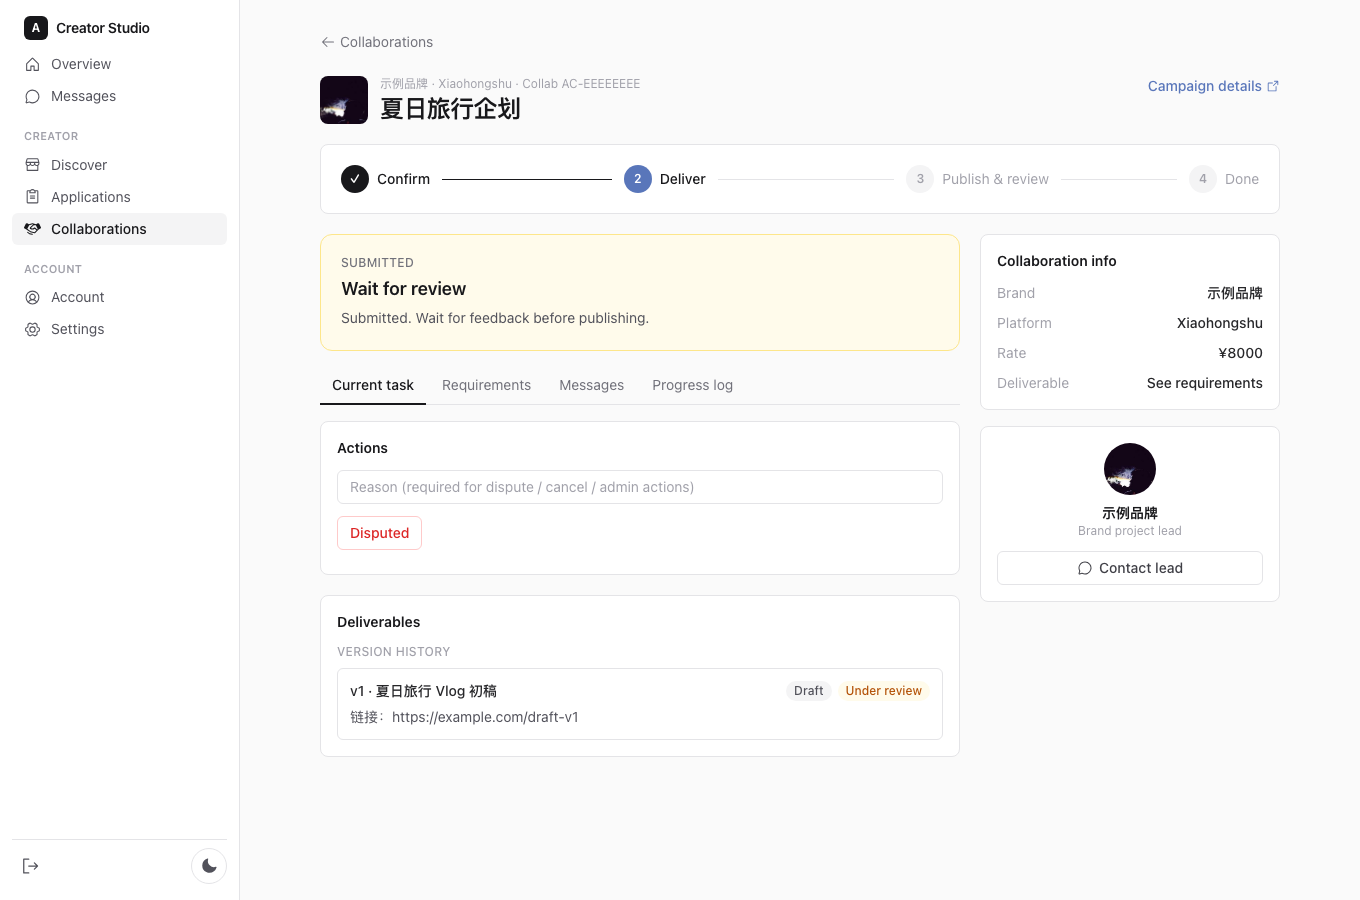This screenshot has height=900, width=1360.
Task: Open Overview via its home icon
Action: pyautogui.click(x=32, y=64)
